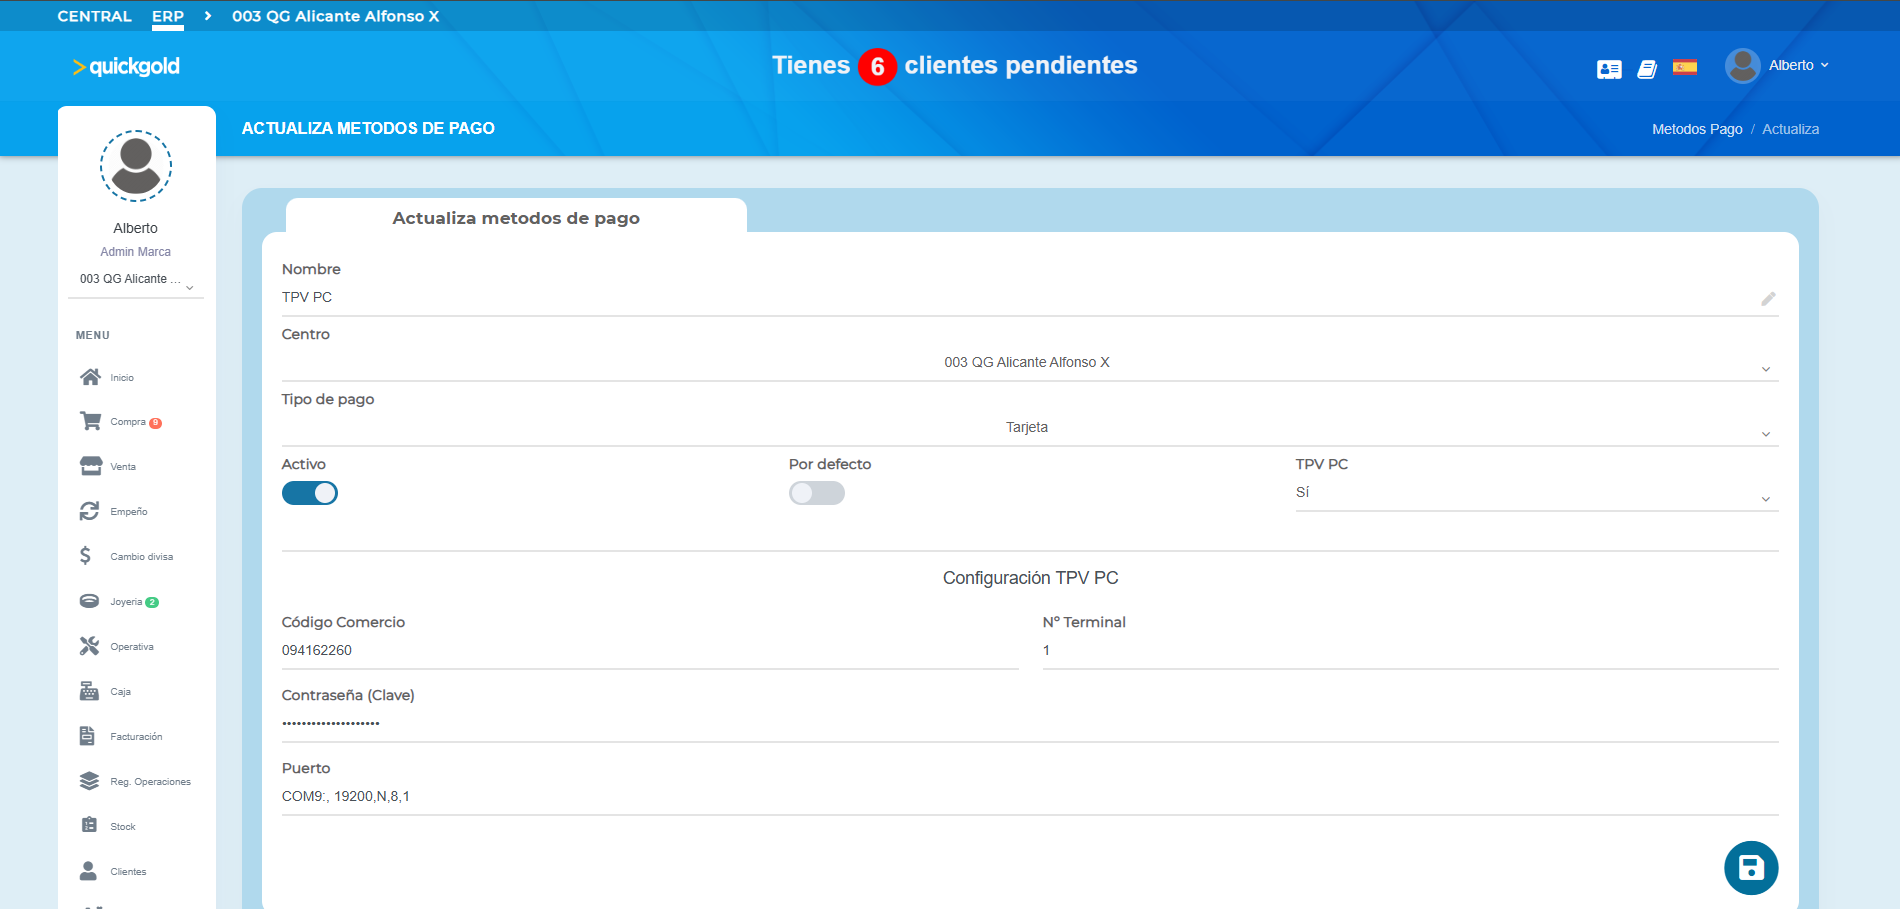Enable the Por defecto toggle

tap(816, 493)
